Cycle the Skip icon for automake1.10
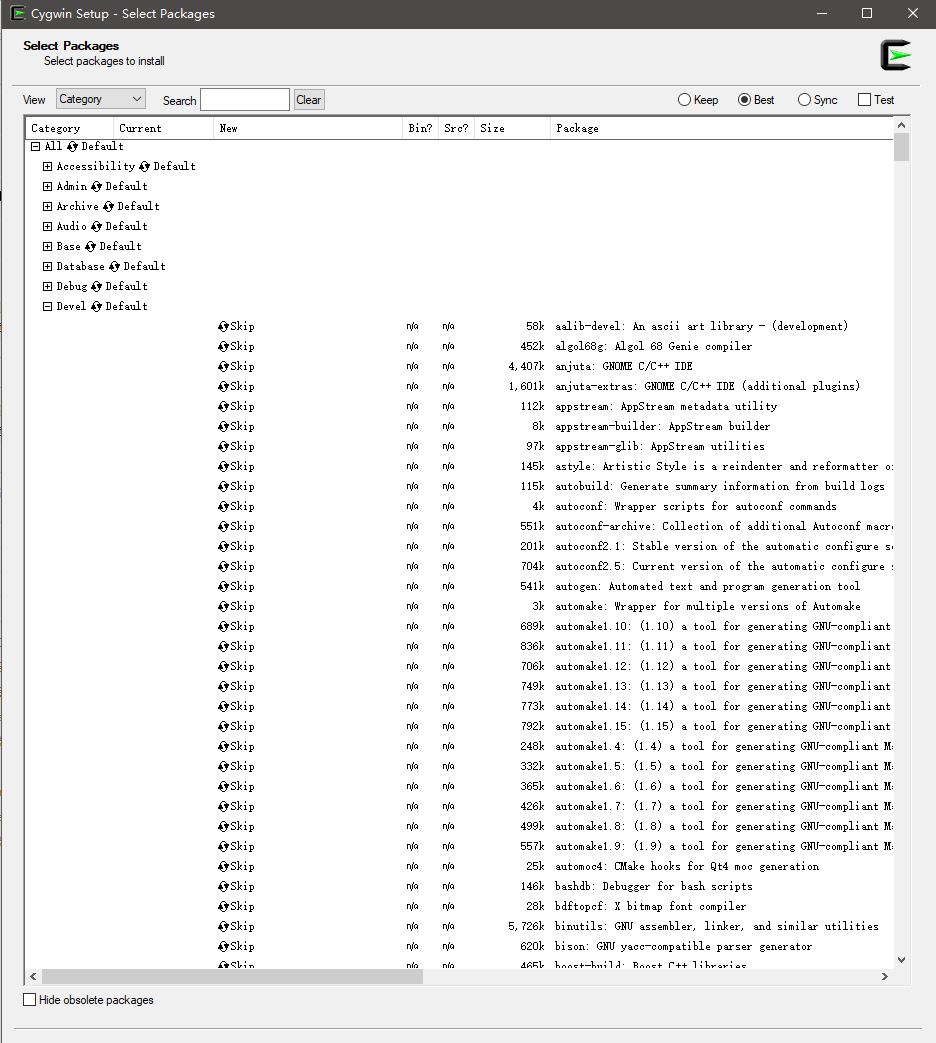936x1043 pixels. click(x=224, y=626)
